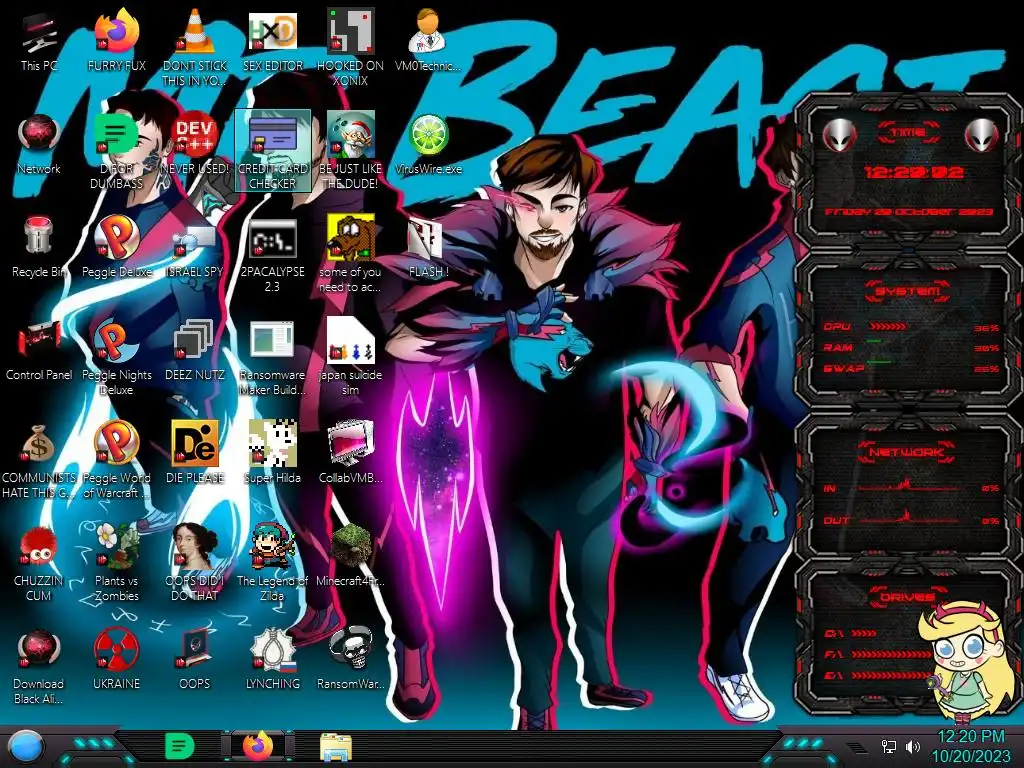Screen dimensions: 1024x768
Task: Open the dog icon 'some of you need to ac...'
Action: (350, 255)
